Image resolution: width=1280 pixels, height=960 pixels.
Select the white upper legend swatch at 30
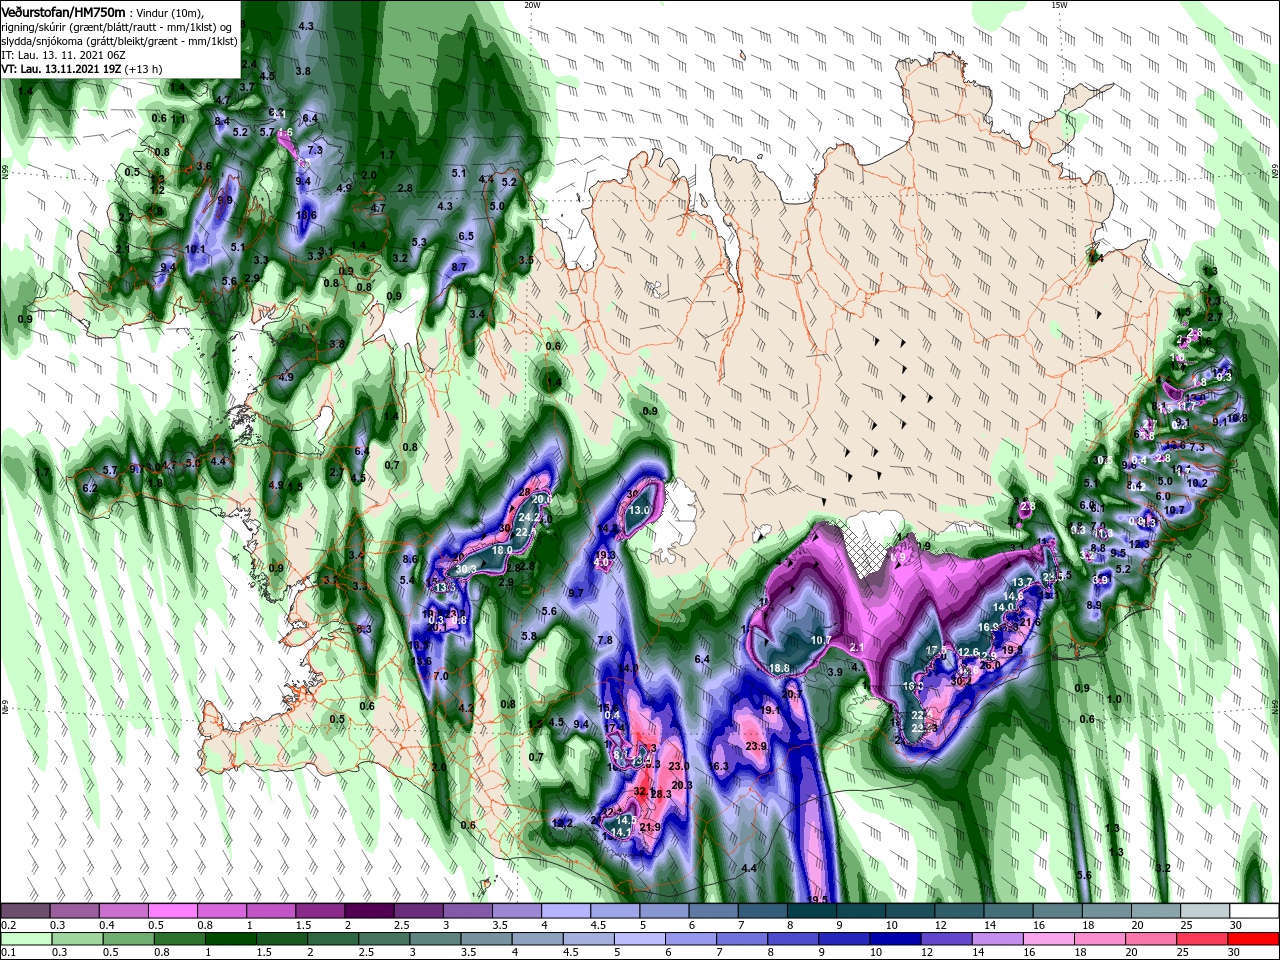pos(1254,911)
